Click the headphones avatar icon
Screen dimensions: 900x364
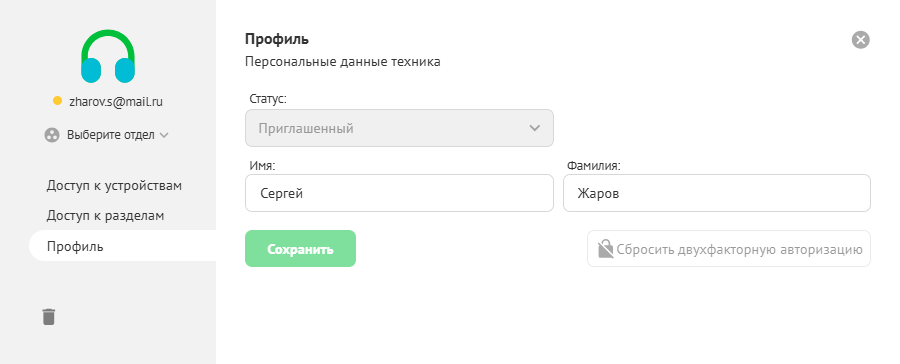108,56
